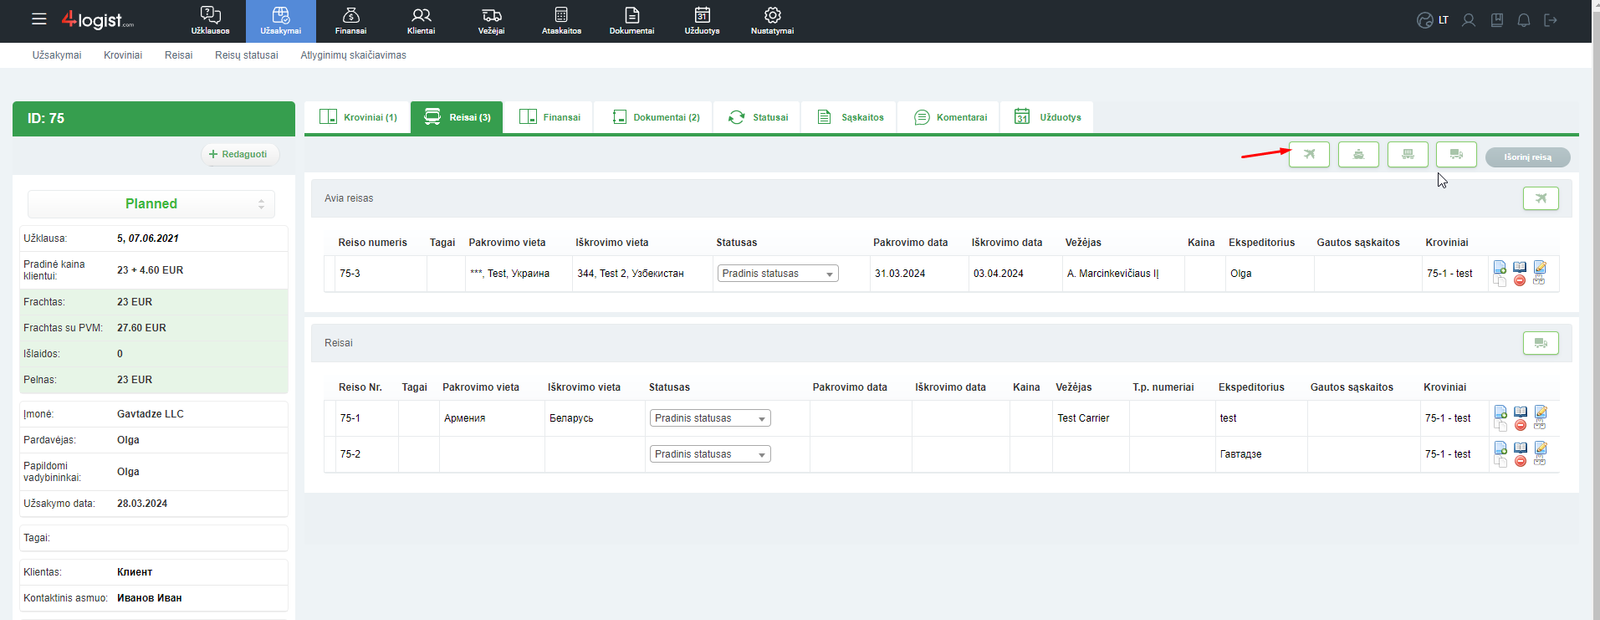Open the Atlyginimų skaičiavimas link
This screenshot has width=1600, height=620.
353,55
